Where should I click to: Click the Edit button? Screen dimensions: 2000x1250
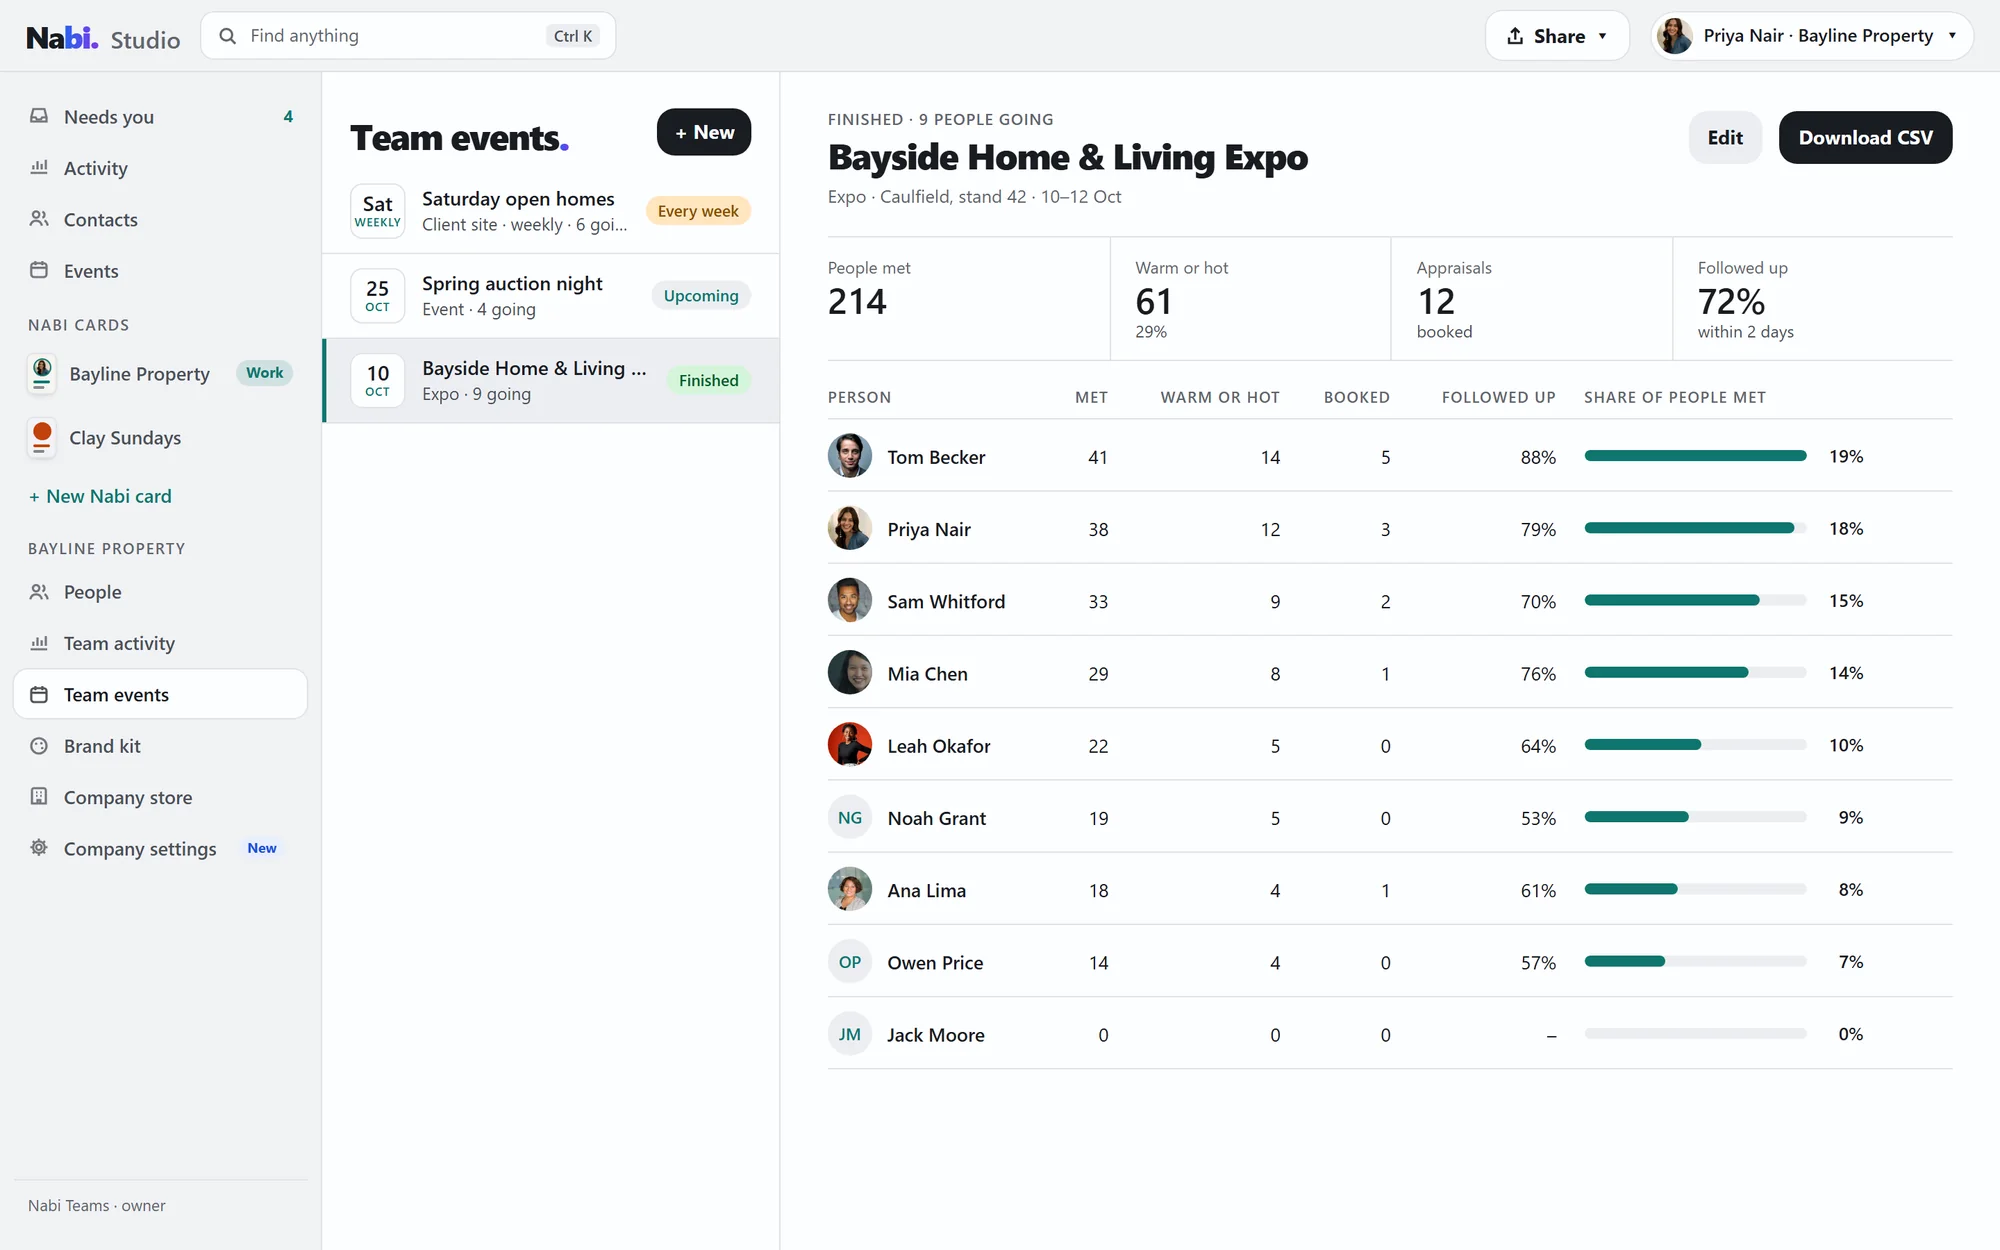coord(1725,137)
